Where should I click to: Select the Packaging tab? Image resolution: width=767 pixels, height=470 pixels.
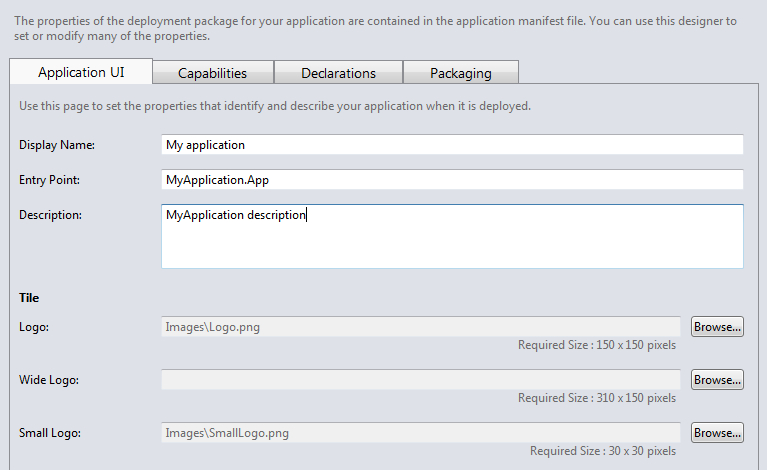point(460,73)
